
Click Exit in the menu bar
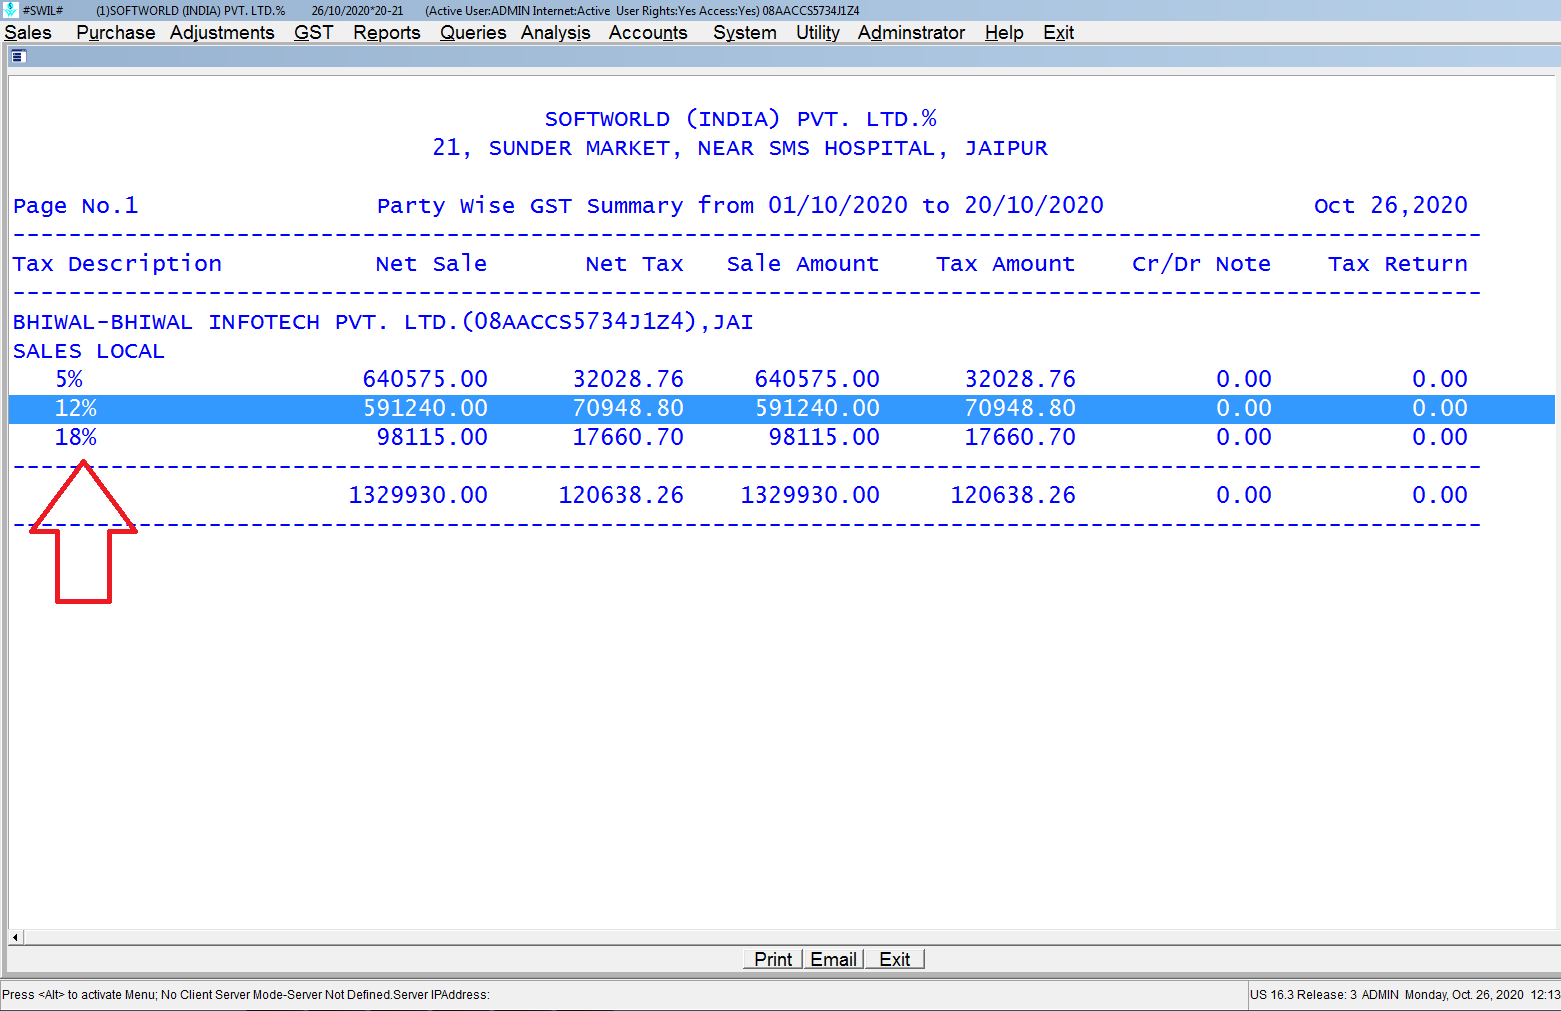click(1058, 32)
